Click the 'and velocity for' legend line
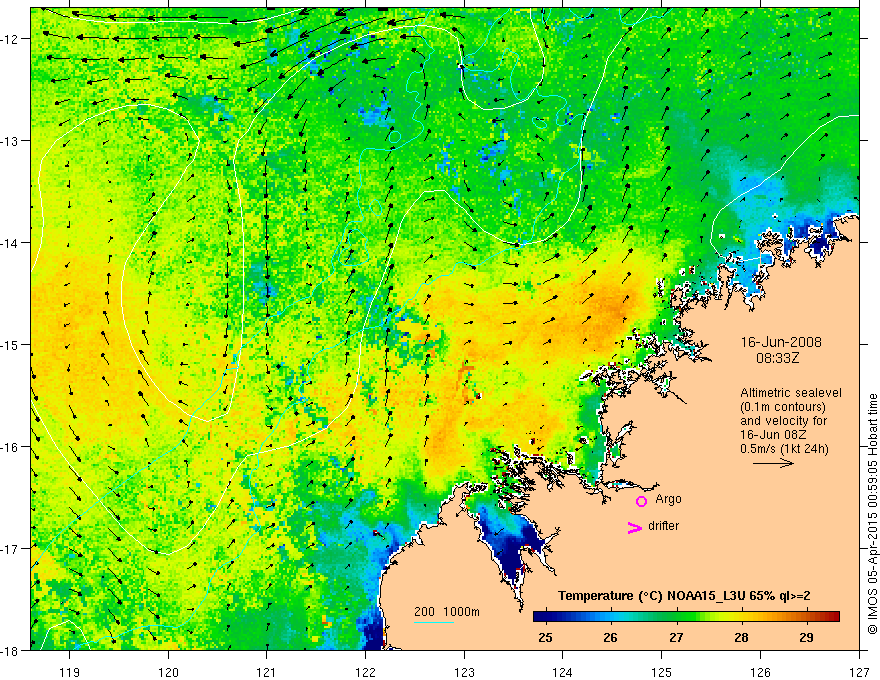Screen dimensions: 880x680 (x=783, y=421)
